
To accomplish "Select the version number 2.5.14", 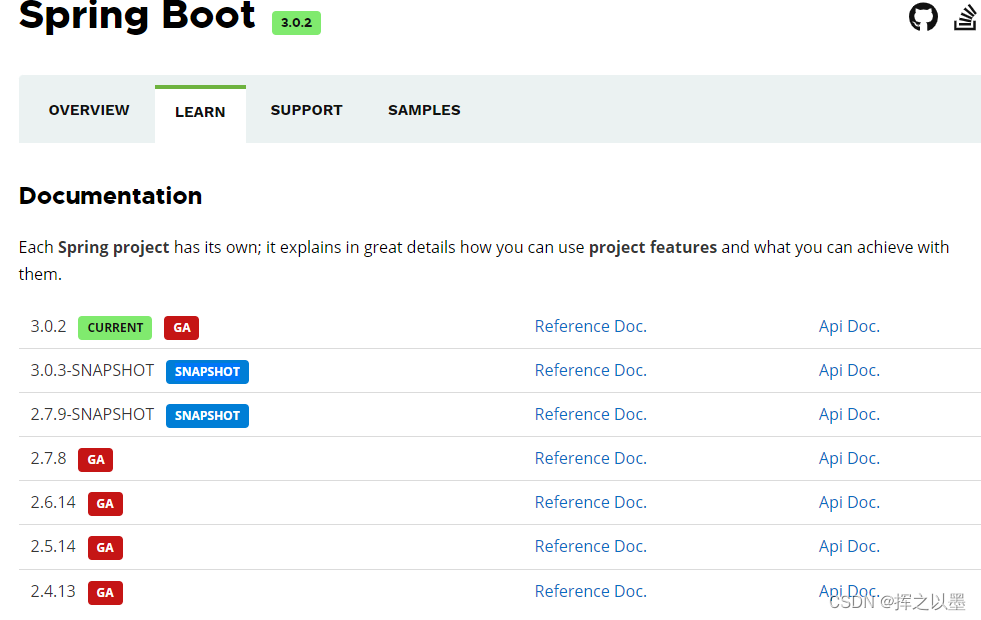I will 53,546.
